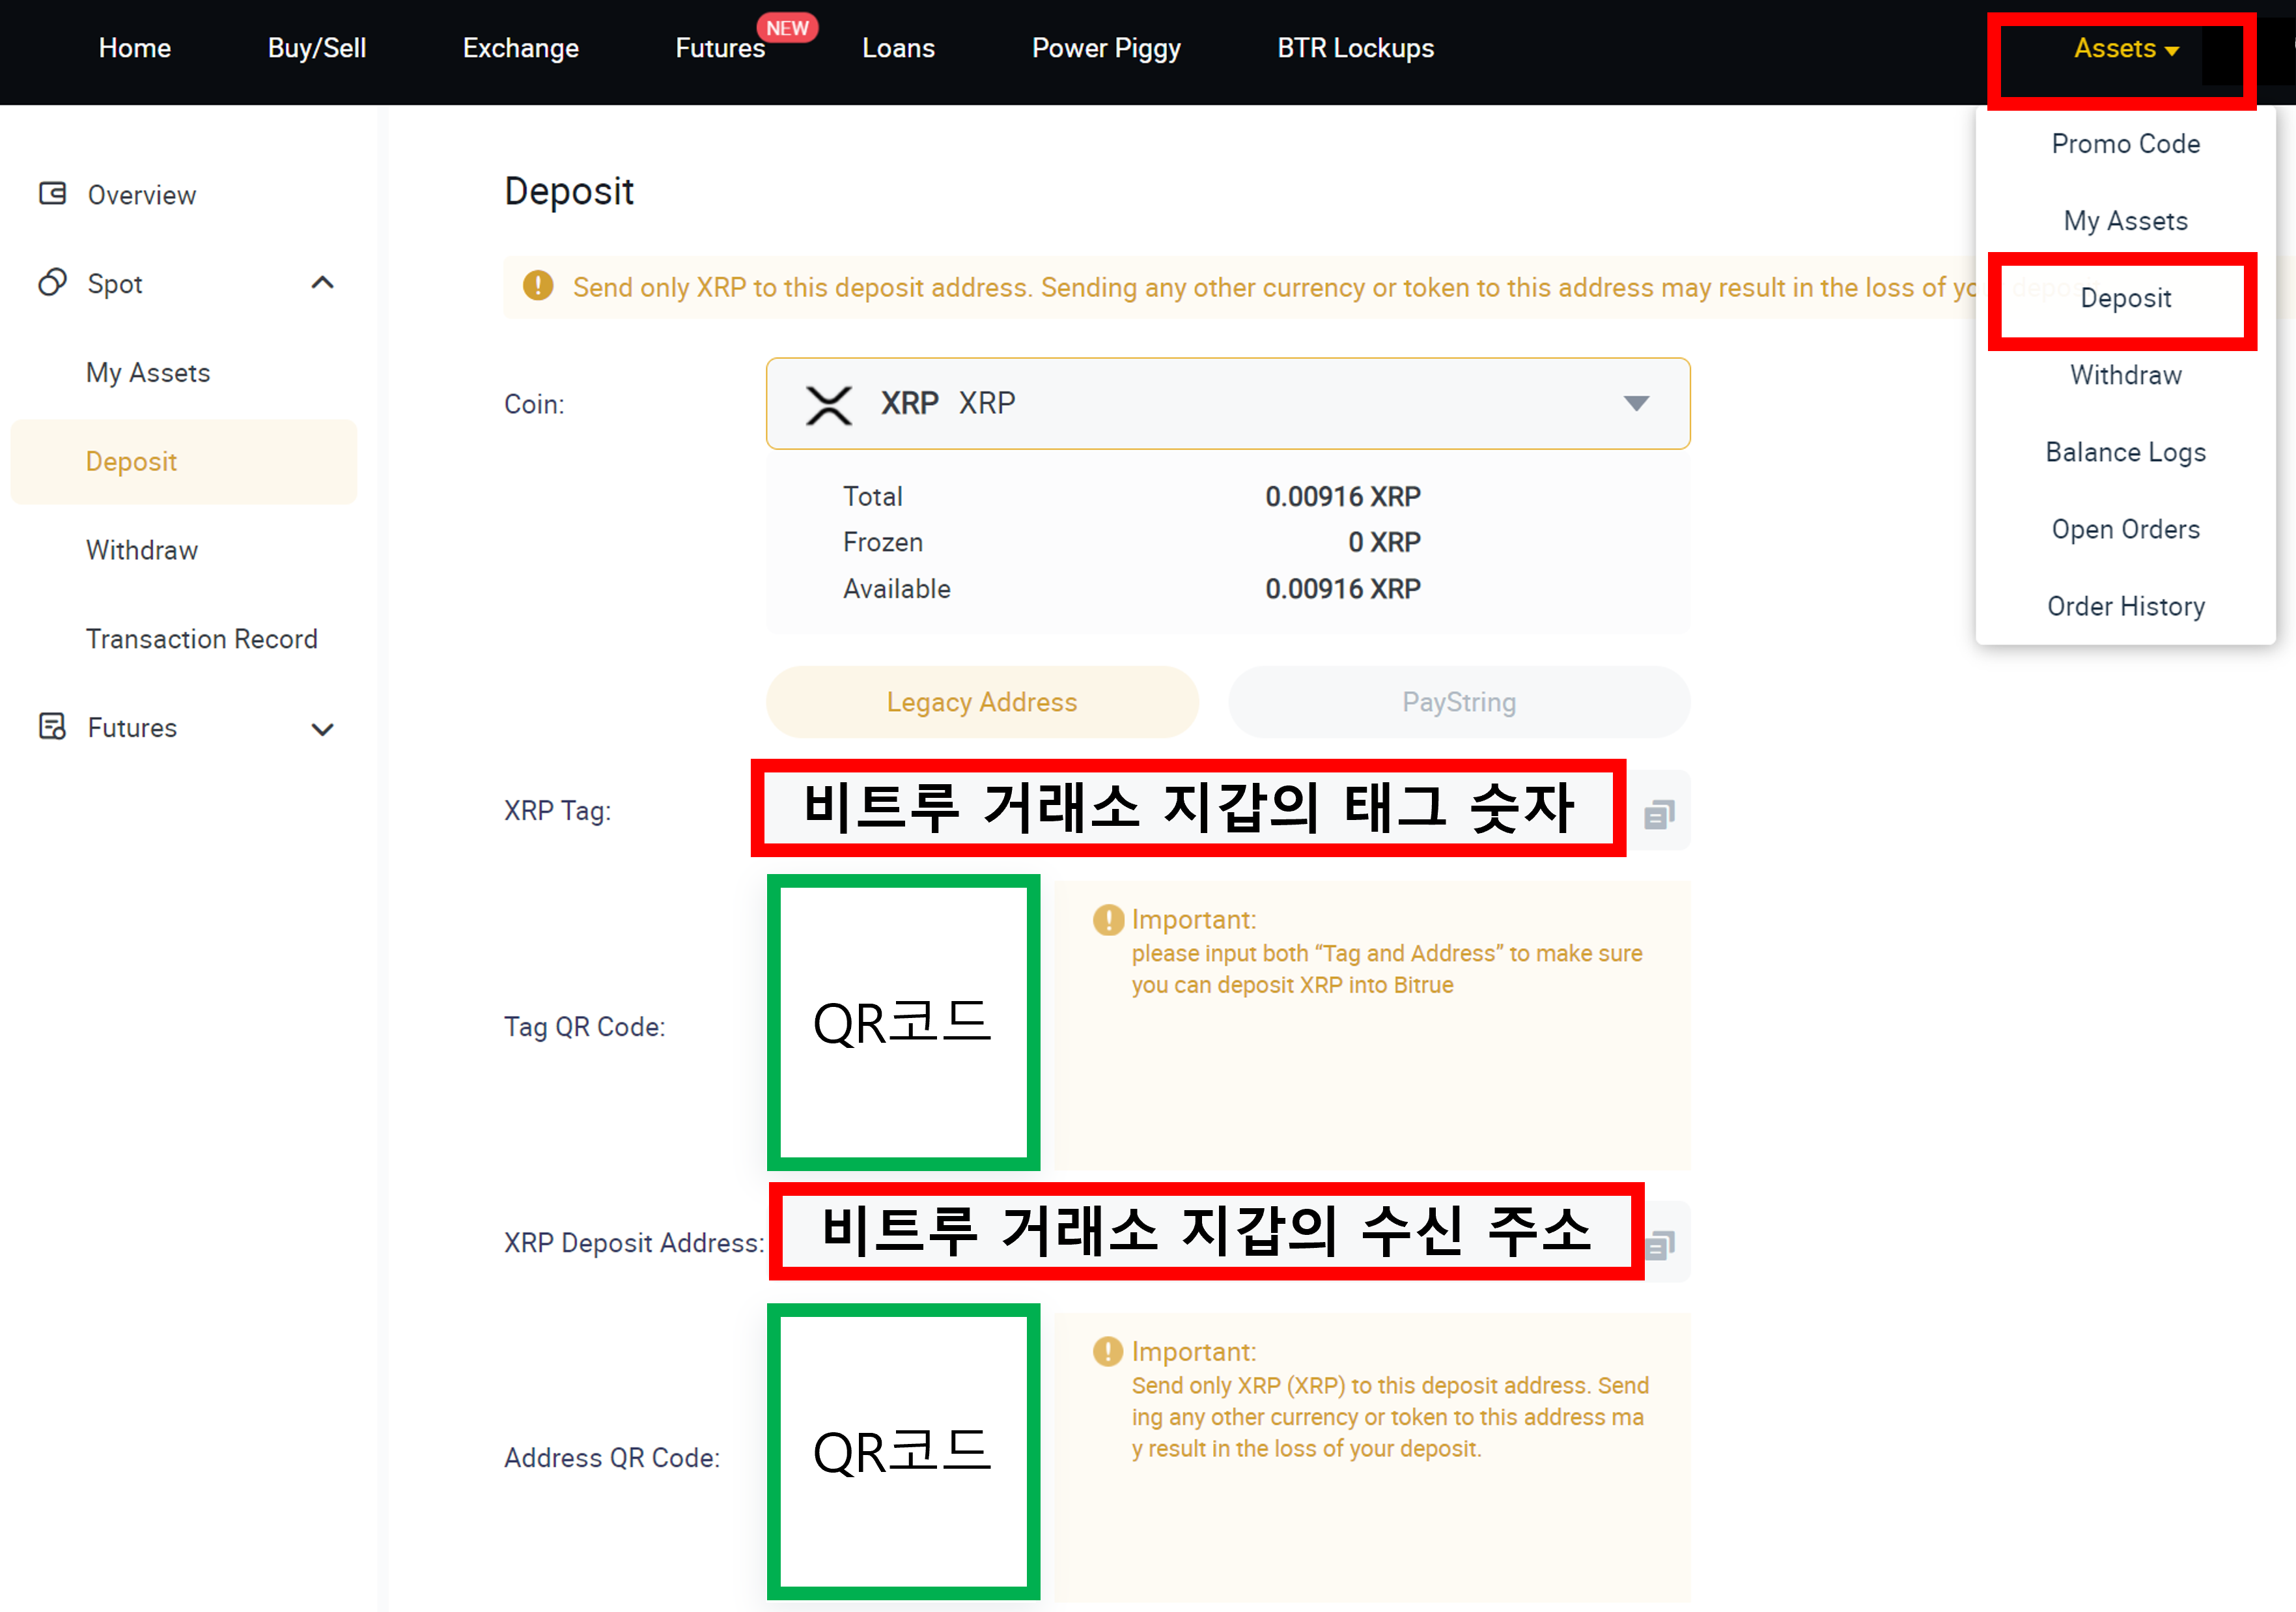Open the Loans page
Image resolution: width=2296 pixels, height=1612 pixels.
[899, 48]
